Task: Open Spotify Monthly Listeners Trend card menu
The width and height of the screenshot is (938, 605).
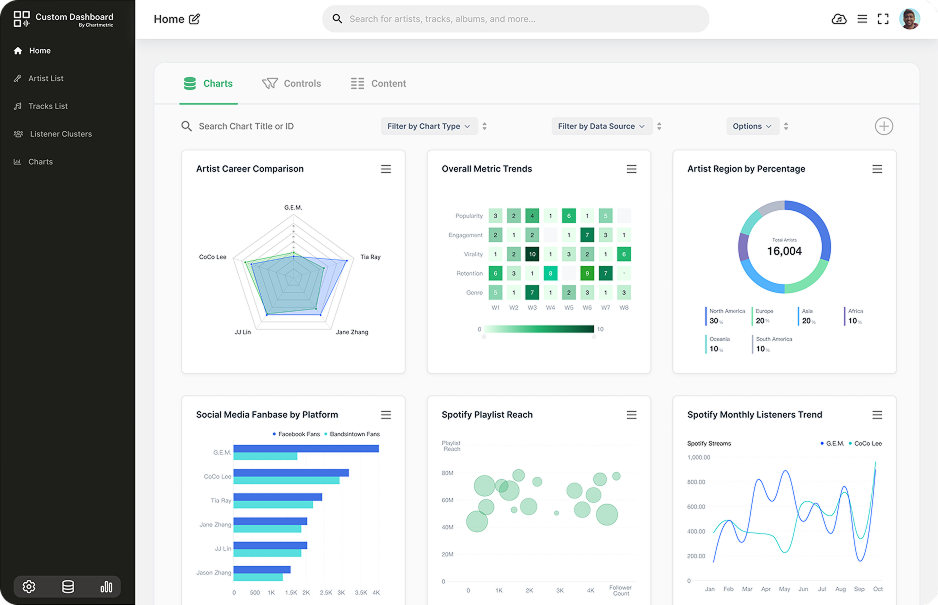Action: tap(877, 415)
